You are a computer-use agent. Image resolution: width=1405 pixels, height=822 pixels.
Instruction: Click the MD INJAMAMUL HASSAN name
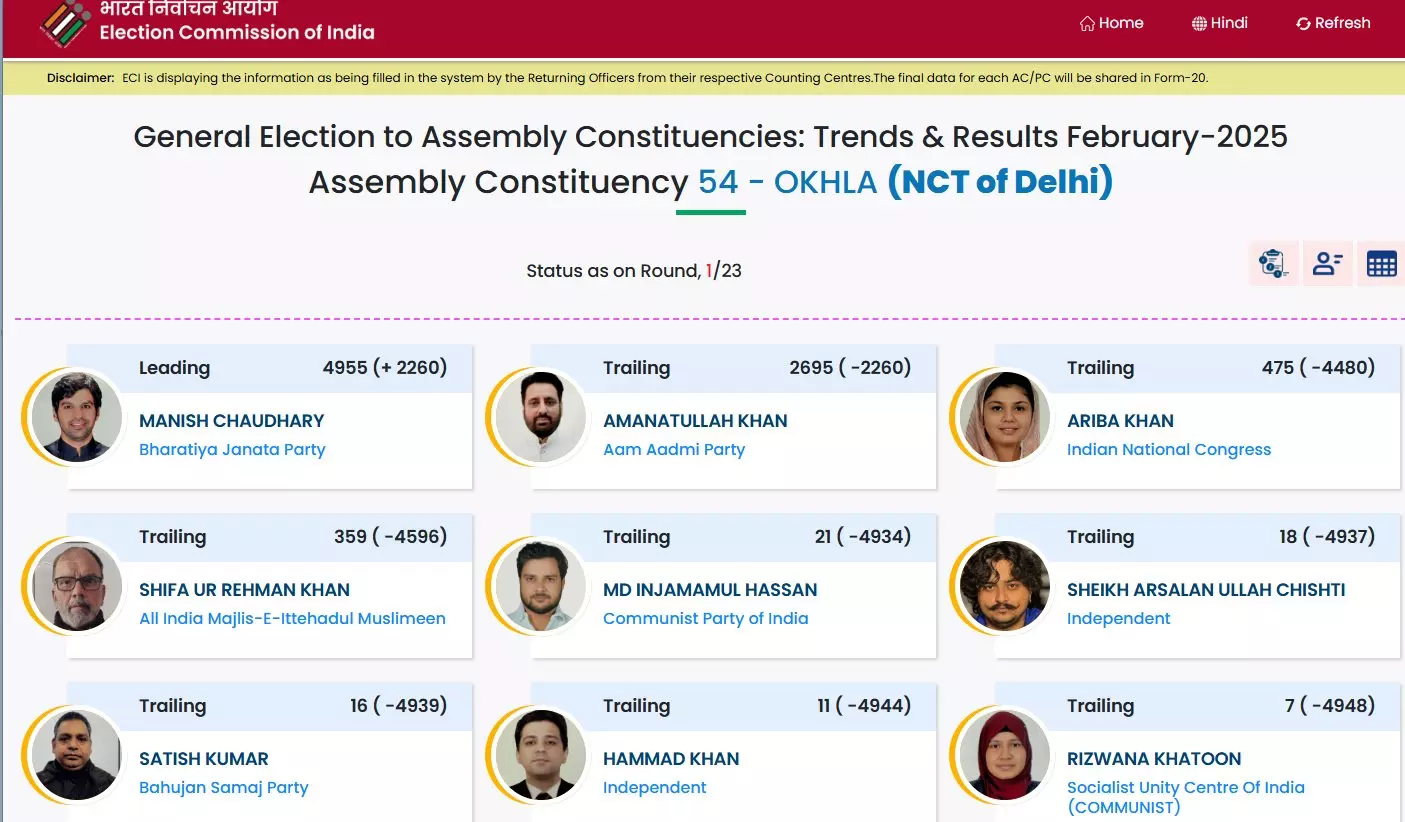pos(710,590)
